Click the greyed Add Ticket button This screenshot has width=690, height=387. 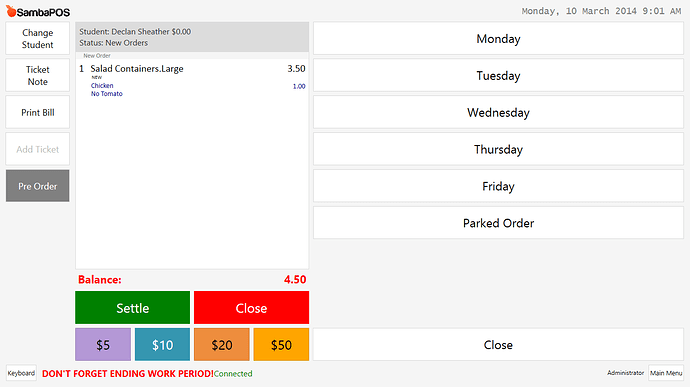coord(37,149)
